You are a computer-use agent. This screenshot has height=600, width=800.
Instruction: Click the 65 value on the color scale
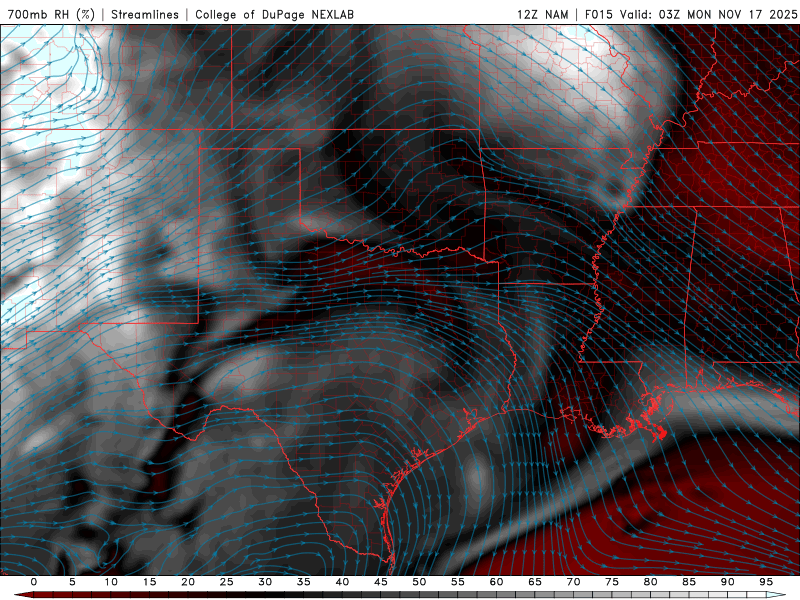[x=535, y=582]
